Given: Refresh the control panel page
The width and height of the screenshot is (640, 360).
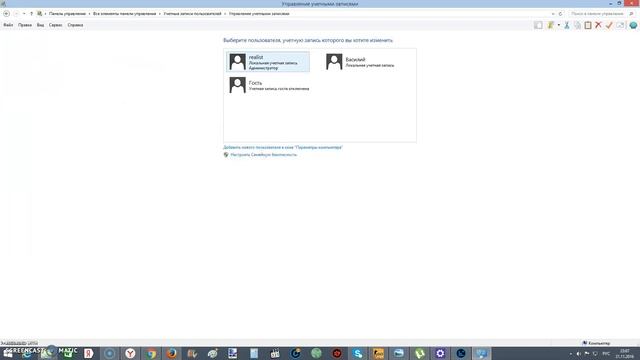Looking at the screenshot, I should pos(560,13).
